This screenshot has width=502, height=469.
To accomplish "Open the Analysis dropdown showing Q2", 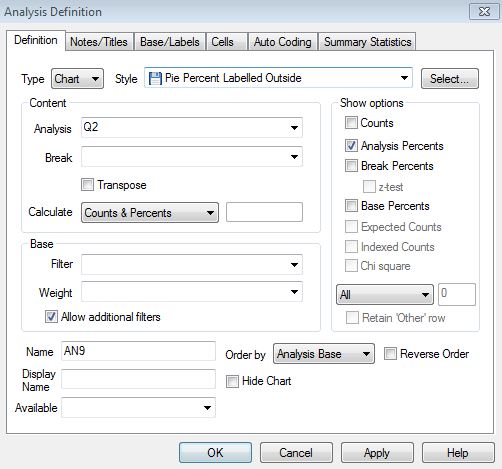I will coord(192,127).
